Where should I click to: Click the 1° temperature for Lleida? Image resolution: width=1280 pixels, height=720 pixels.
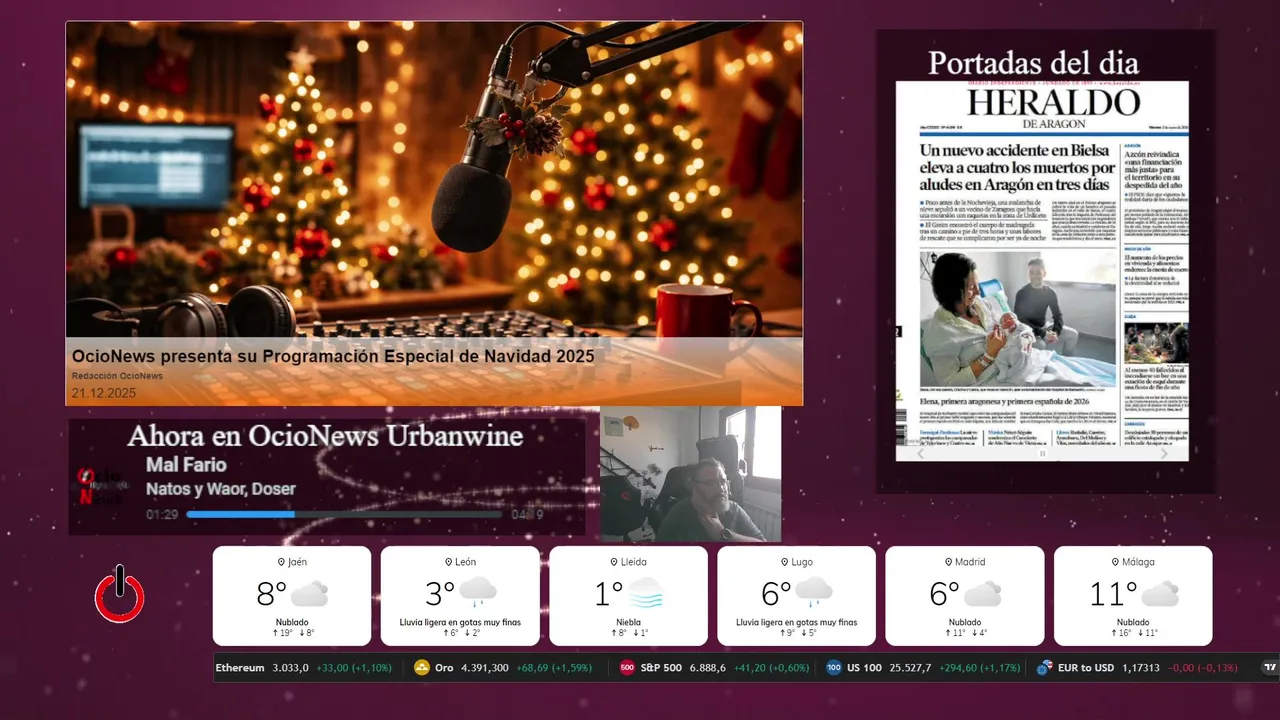pyautogui.click(x=609, y=594)
